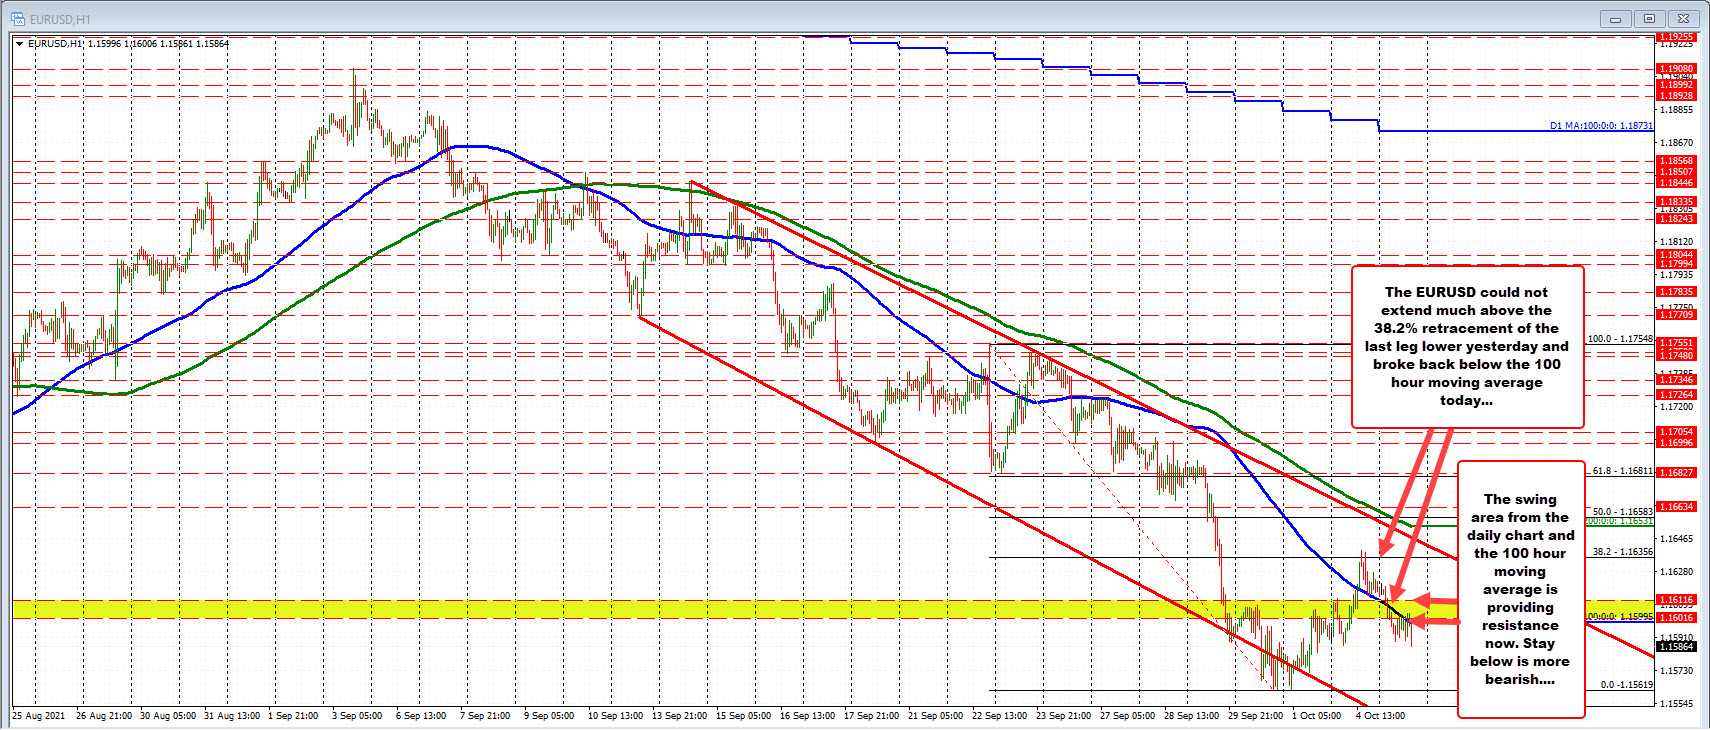The width and height of the screenshot is (1710, 730).
Task: Click the red price tag 1.18446
Action: [1677, 183]
